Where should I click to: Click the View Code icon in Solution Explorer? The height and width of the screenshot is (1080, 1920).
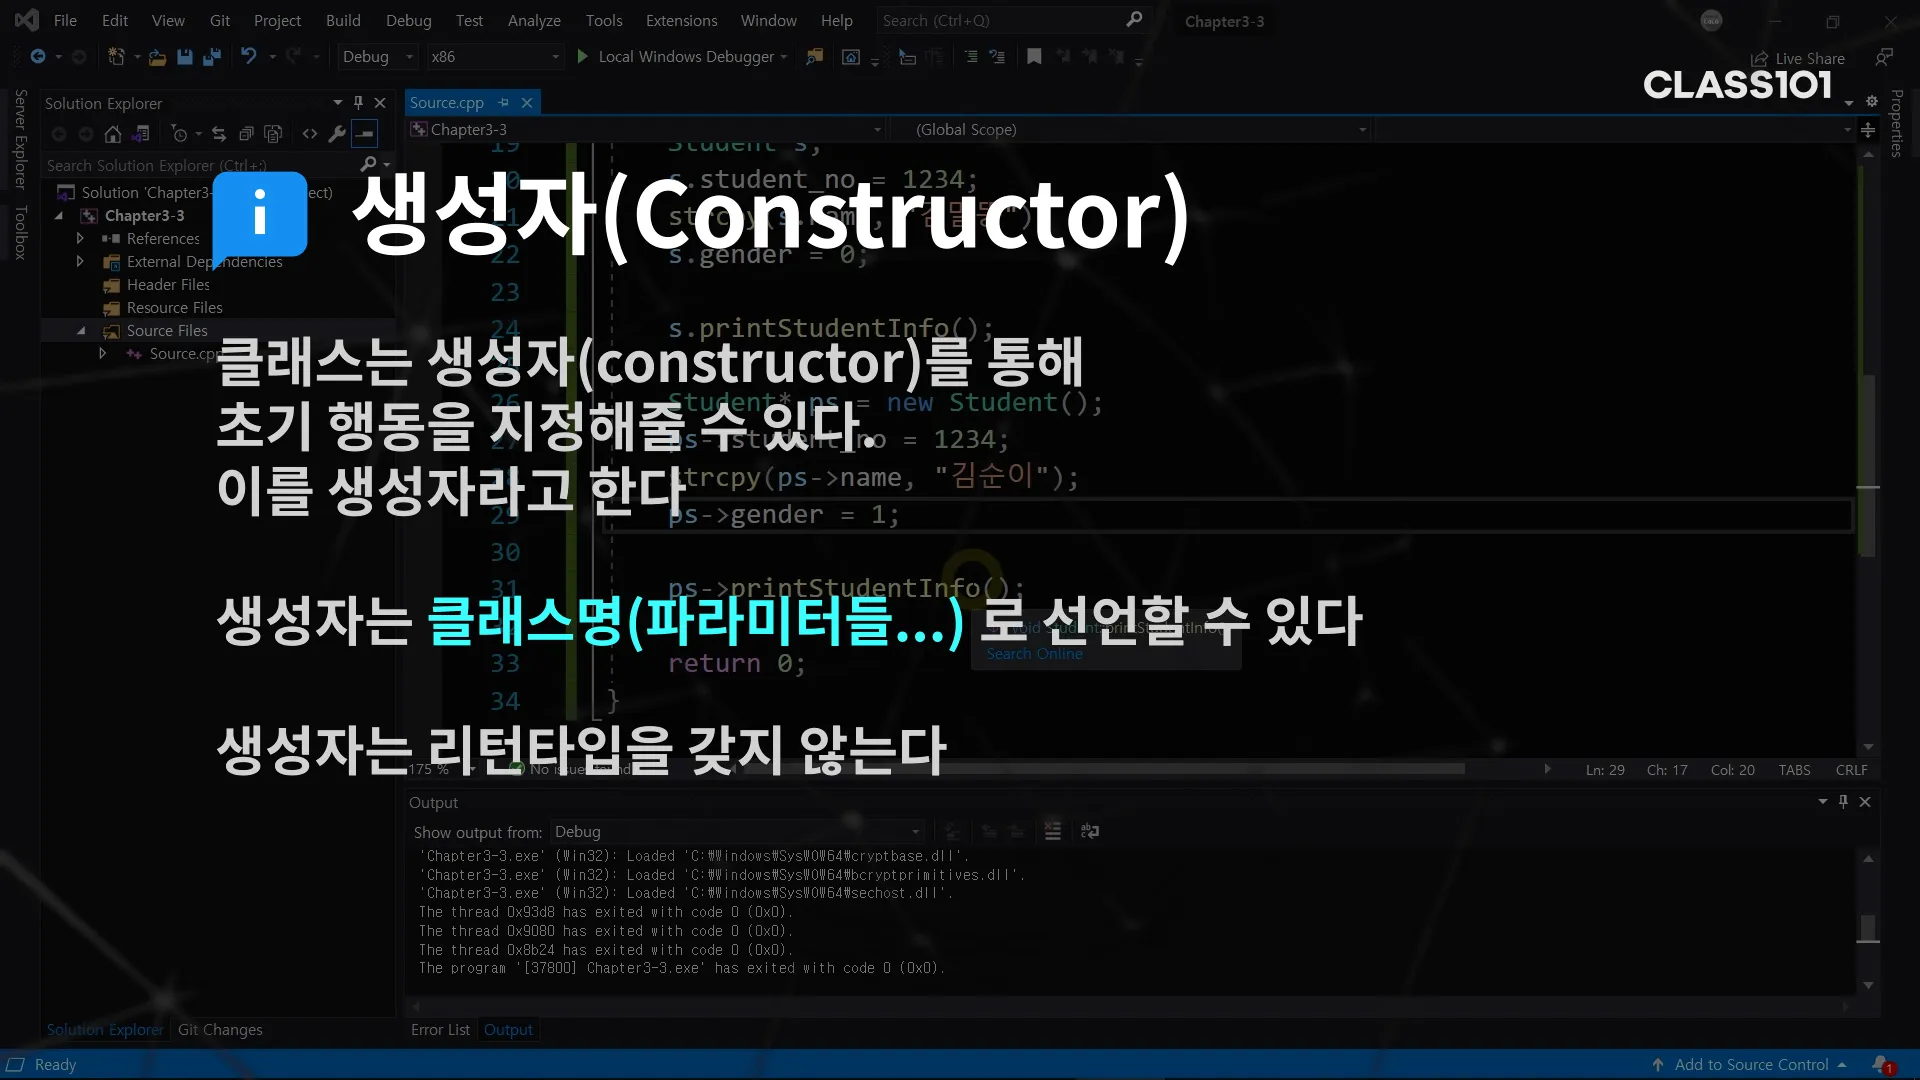point(310,134)
